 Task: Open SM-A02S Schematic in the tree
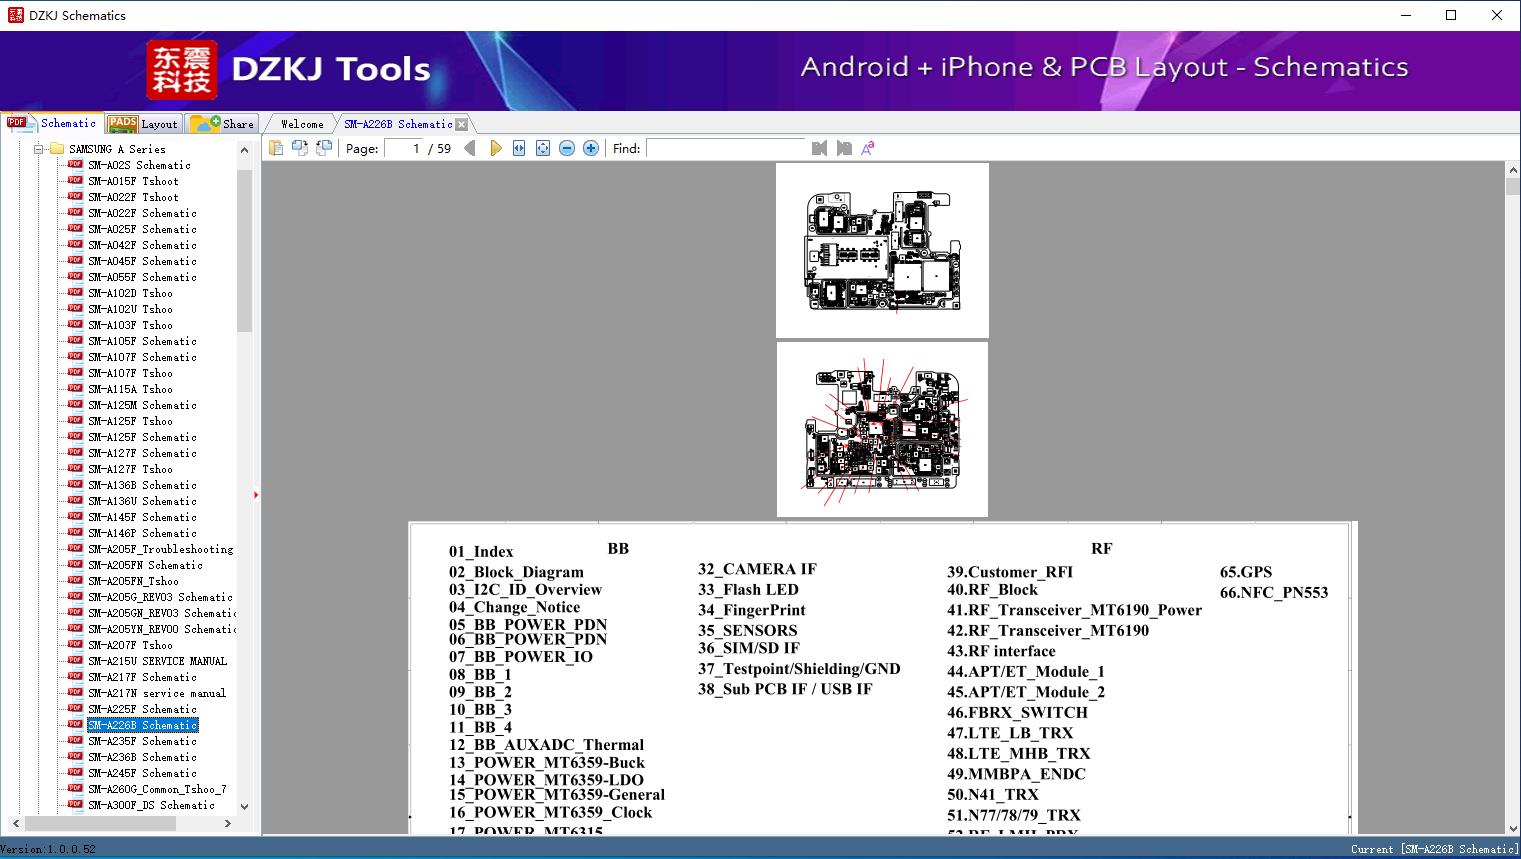click(x=139, y=165)
